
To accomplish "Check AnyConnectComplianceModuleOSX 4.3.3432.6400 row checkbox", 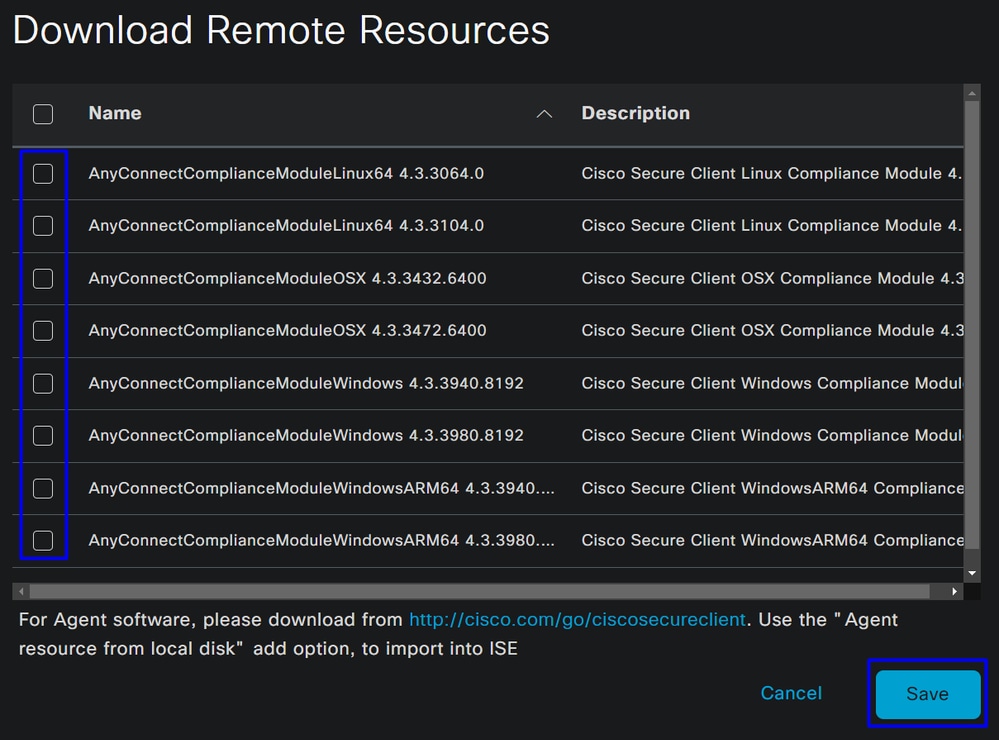I will coord(43,279).
